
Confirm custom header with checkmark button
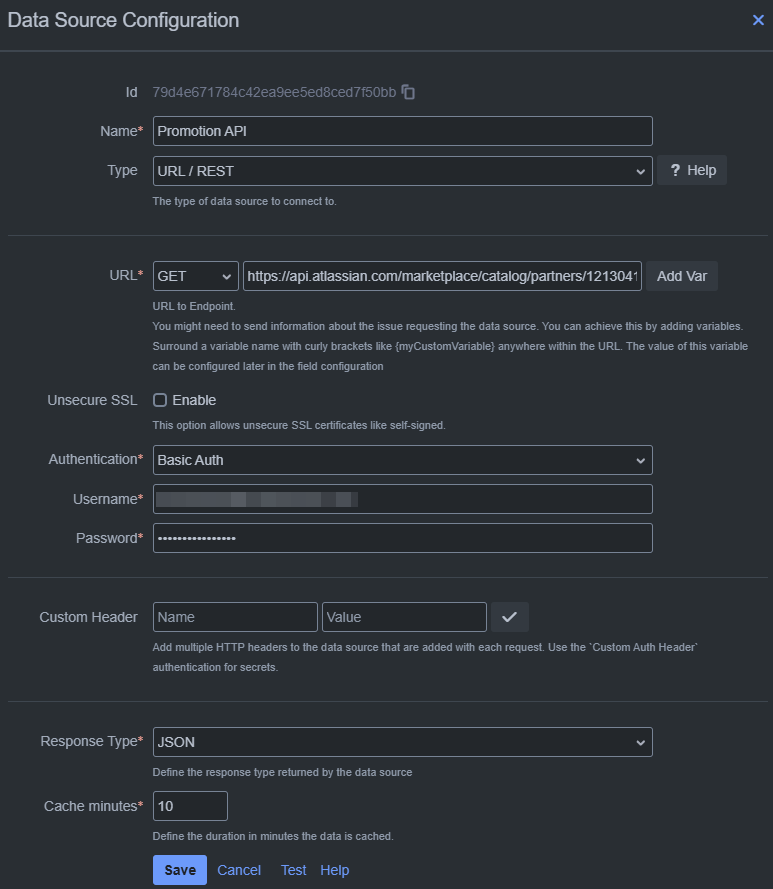(509, 617)
